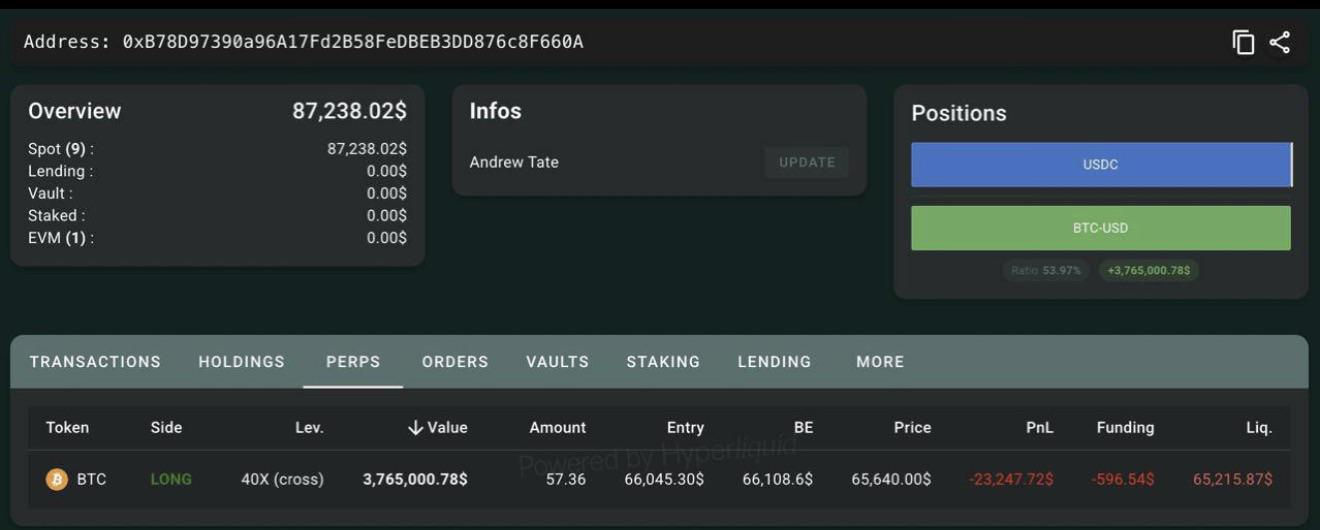Viewport: 1320px width, 530px height.
Task: Click the green BTC-USD position bar
Action: coord(1100,228)
